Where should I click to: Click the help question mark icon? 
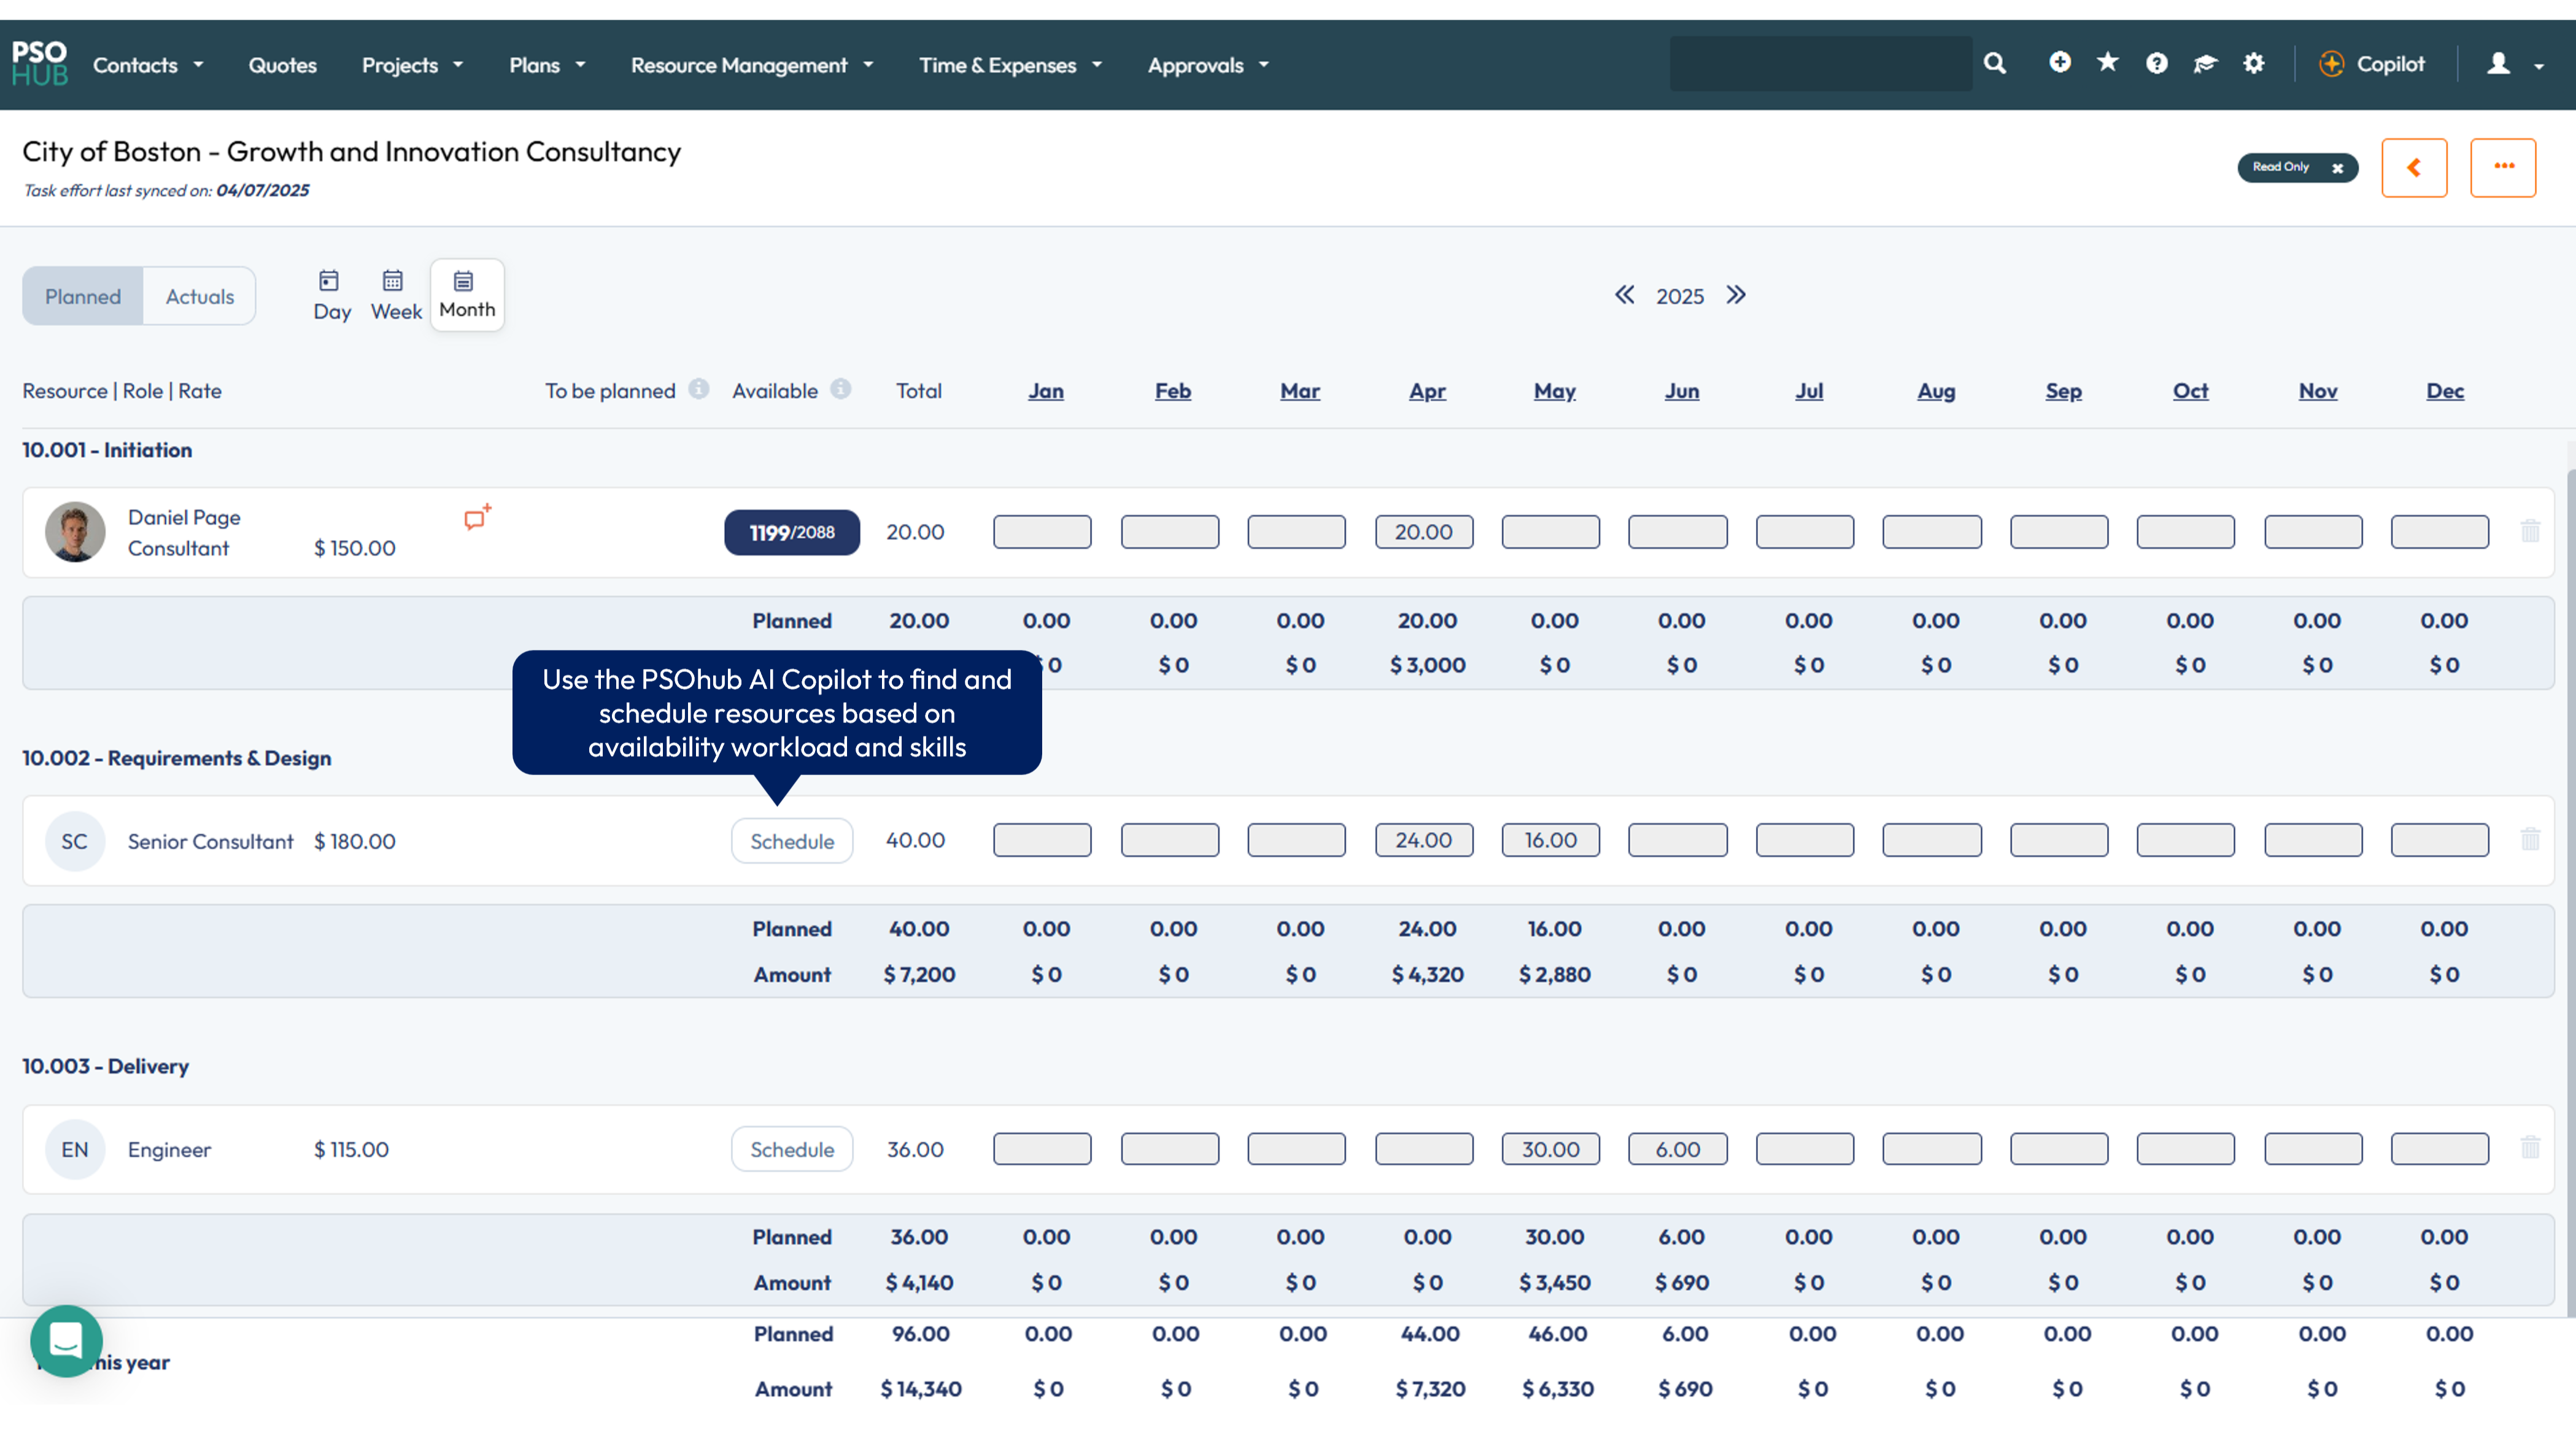2156,63
